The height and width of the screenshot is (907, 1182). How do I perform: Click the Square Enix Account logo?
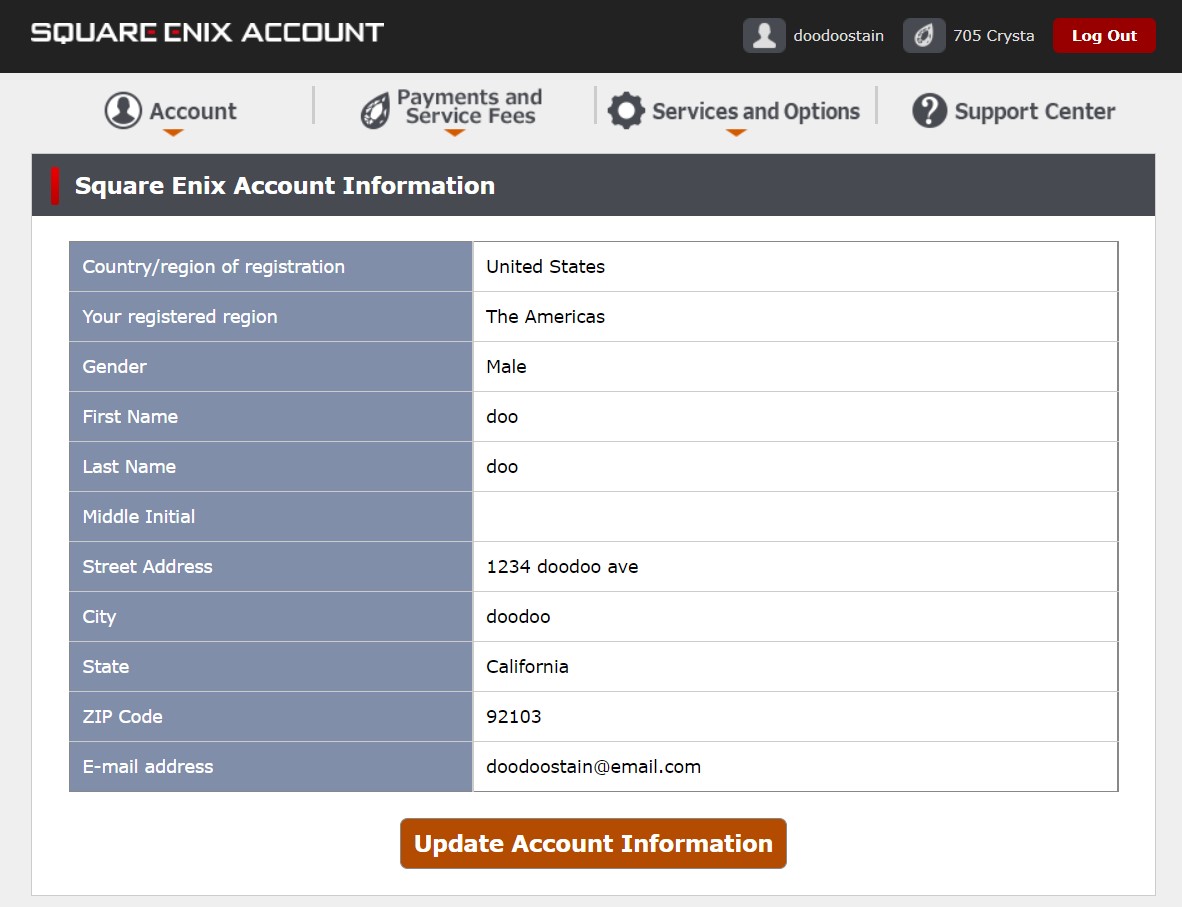tap(207, 32)
